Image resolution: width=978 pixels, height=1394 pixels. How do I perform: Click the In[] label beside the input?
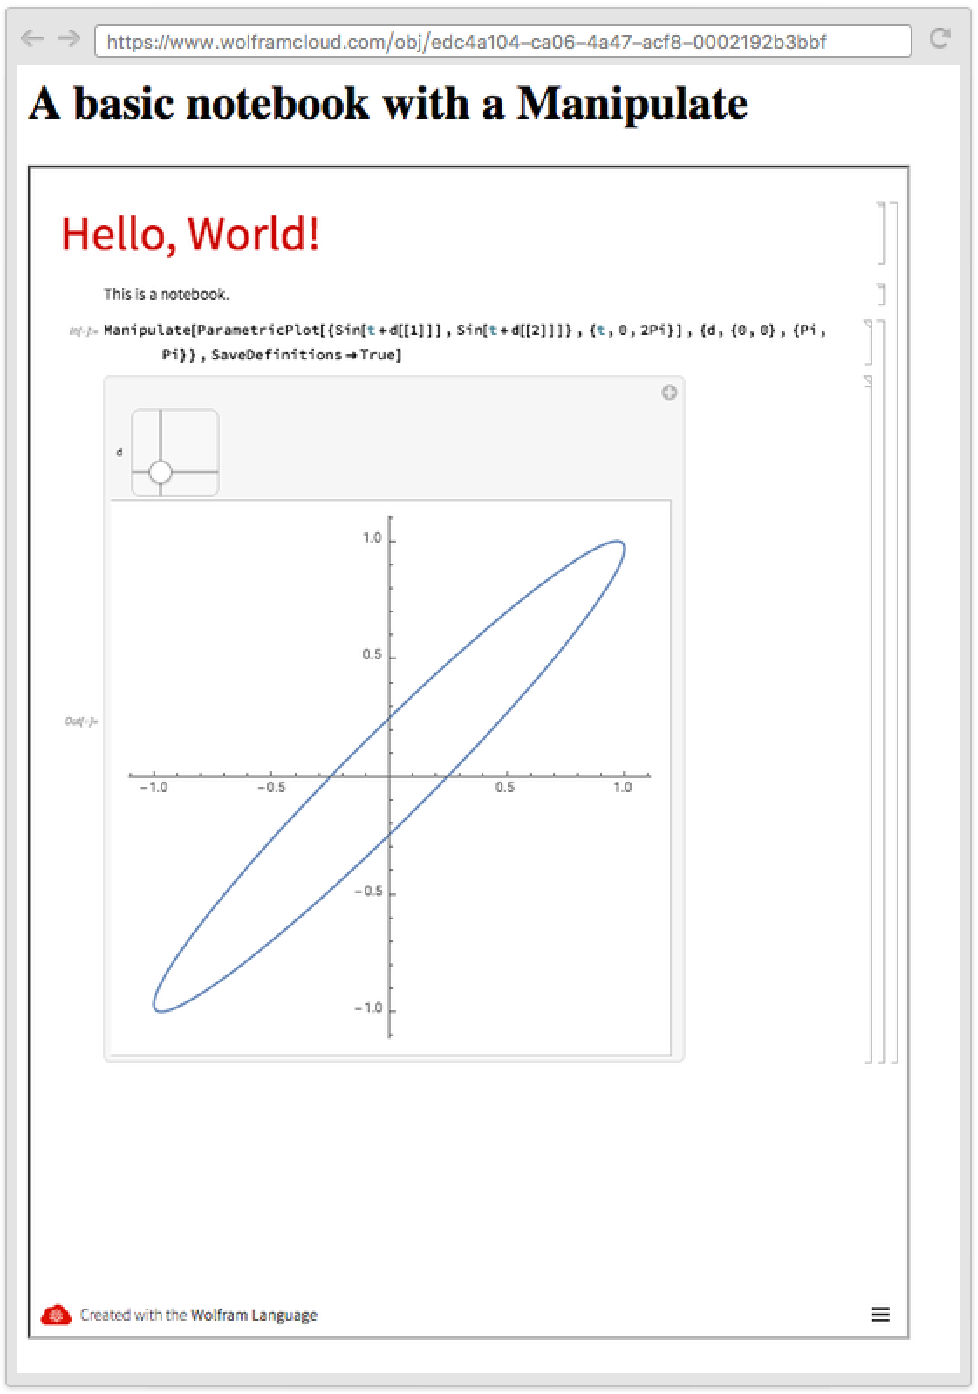[83, 331]
